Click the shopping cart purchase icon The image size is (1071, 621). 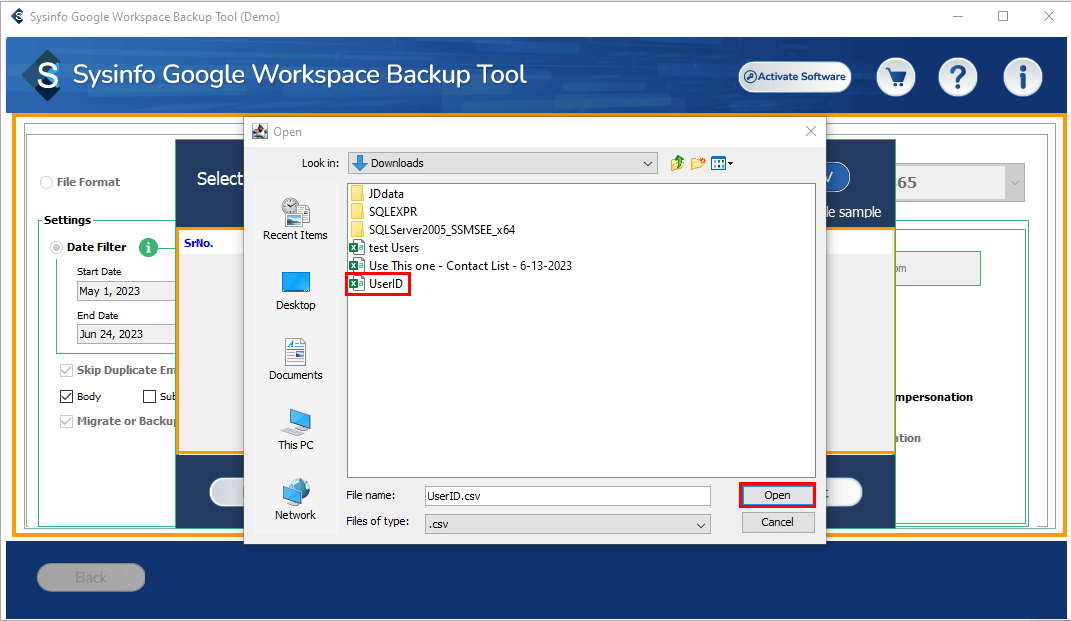point(895,77)
